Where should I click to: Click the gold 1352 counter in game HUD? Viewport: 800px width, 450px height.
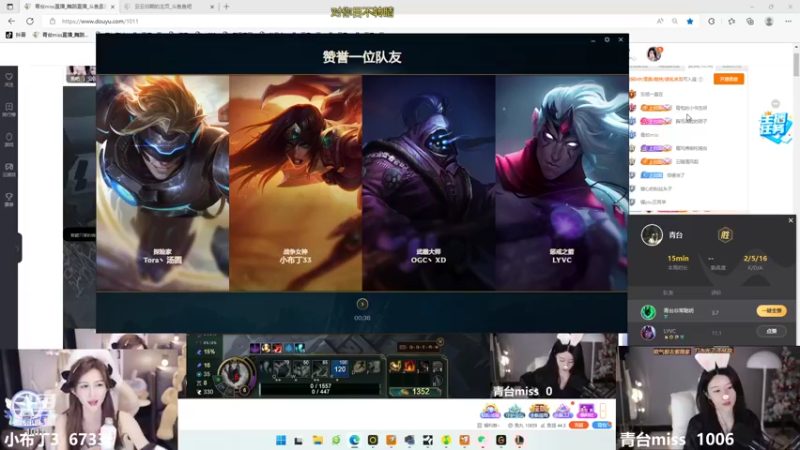(x=416, y=391)
